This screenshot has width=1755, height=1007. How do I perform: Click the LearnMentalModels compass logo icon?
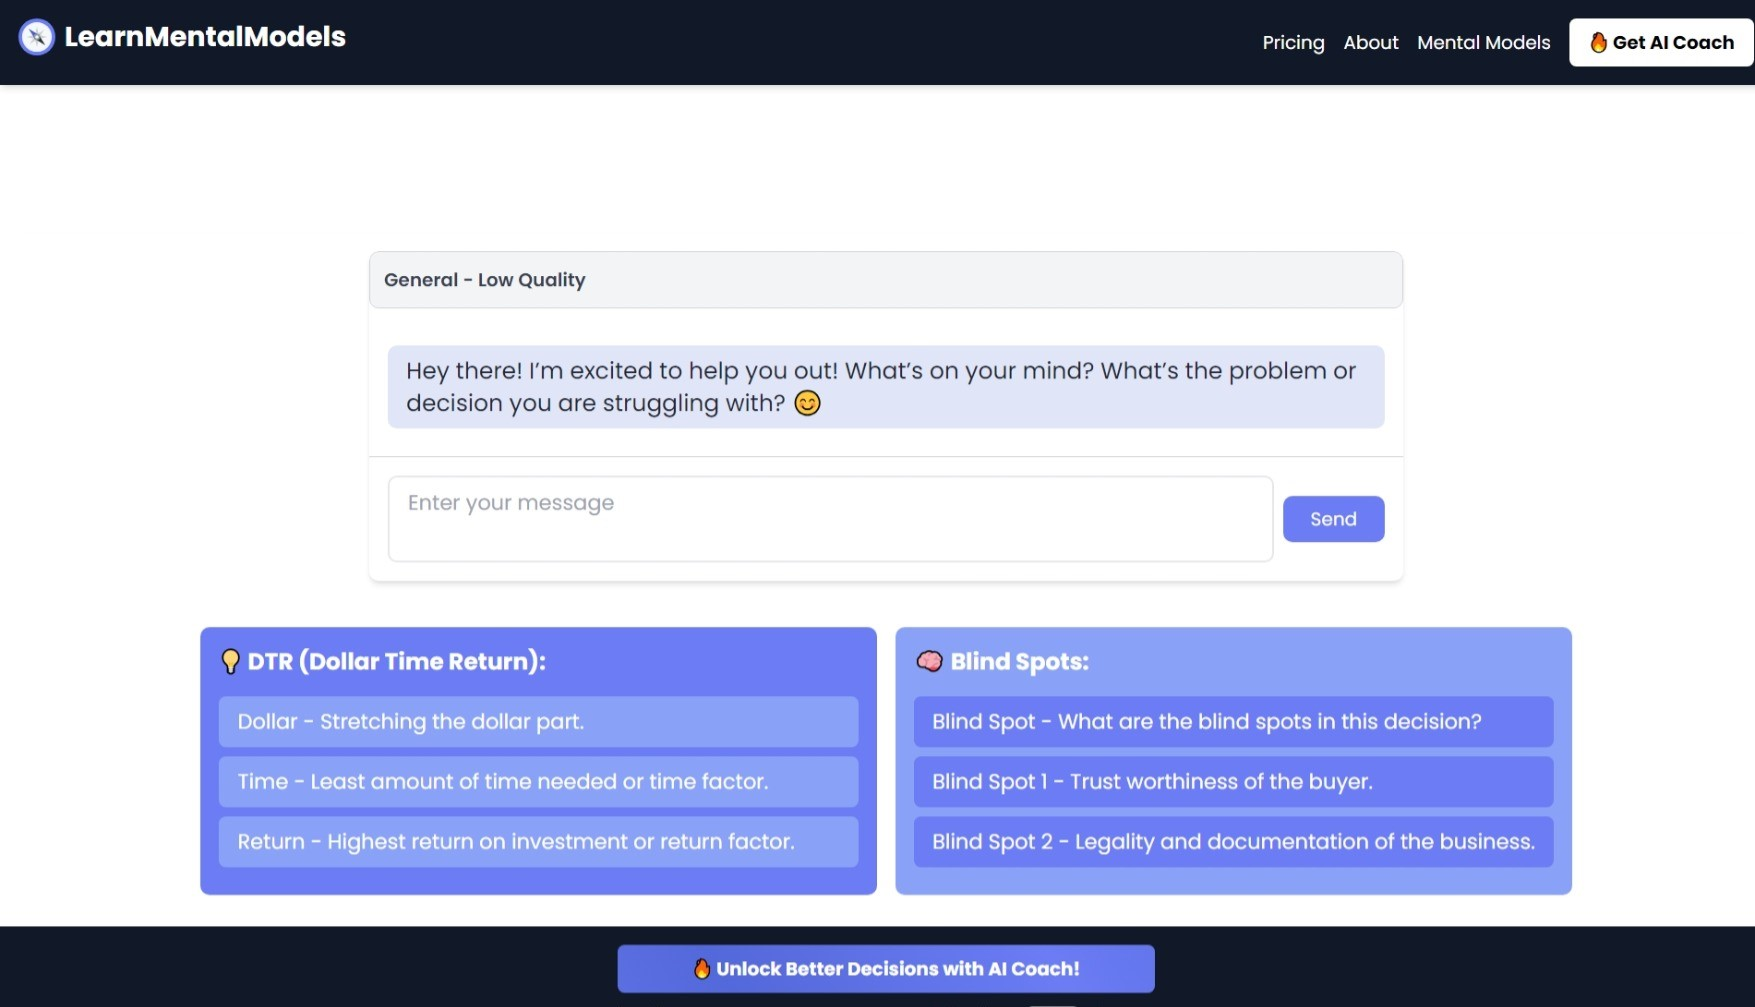coord(35,36)
